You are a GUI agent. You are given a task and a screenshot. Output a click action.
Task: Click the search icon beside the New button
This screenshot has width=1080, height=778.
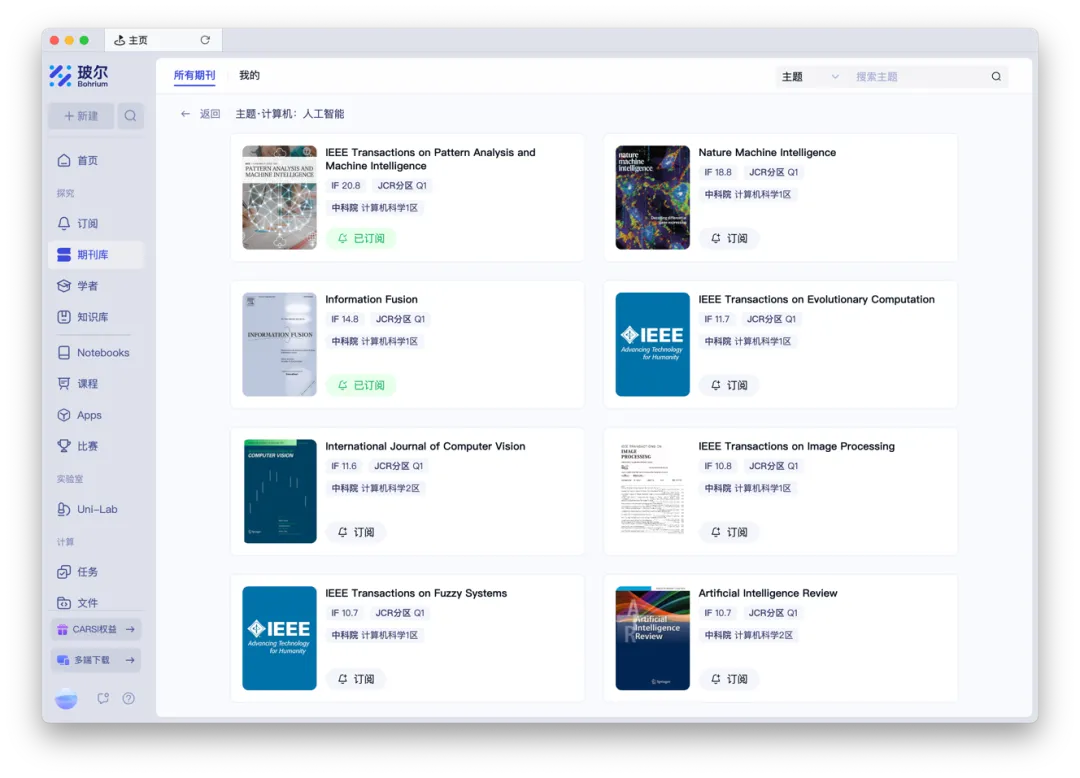[130, 116]
